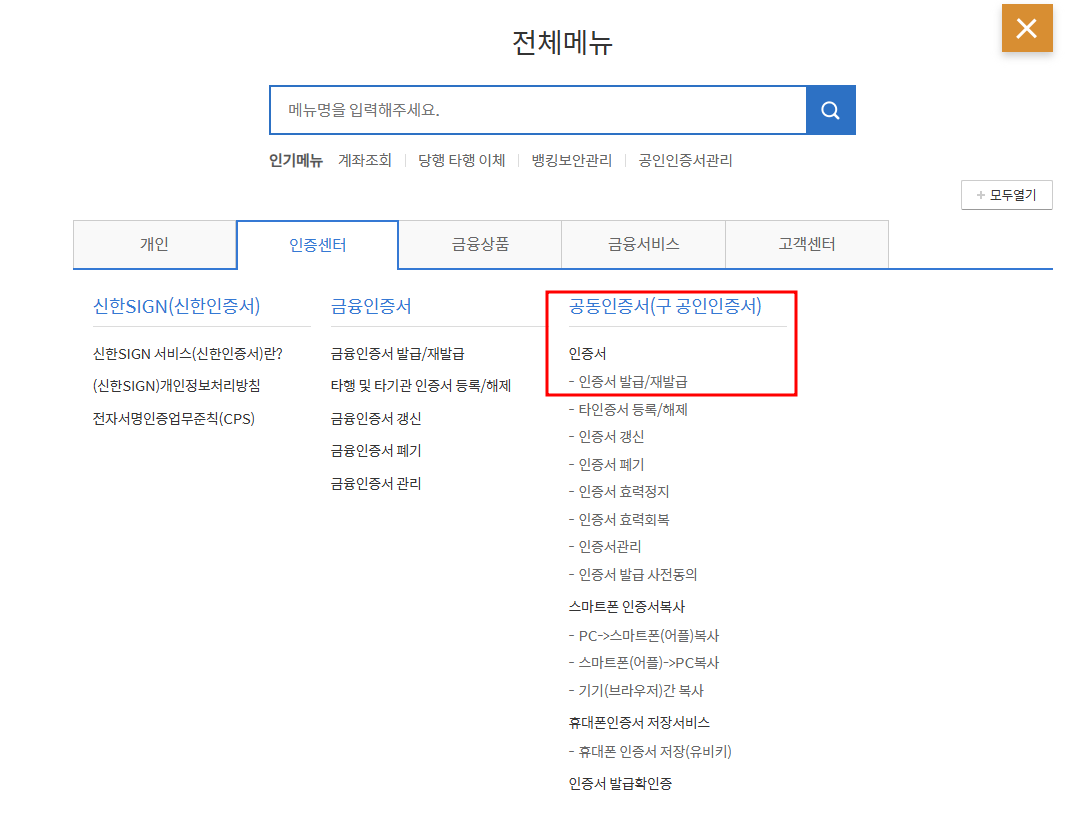Viewport: 1088px width, 832px height.
Task: Select - 타인증서 등록/해제
Action: point(629,409)
